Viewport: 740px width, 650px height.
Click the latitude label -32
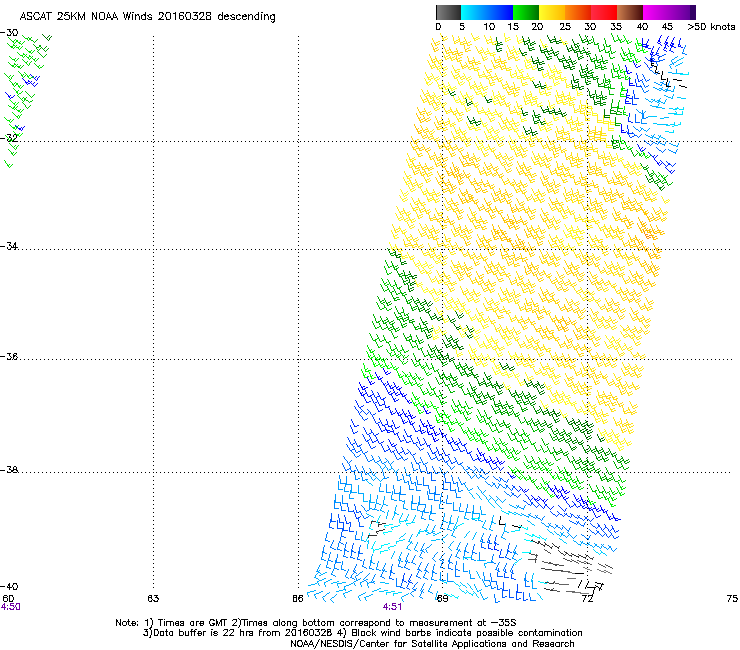tap(9, 138)
